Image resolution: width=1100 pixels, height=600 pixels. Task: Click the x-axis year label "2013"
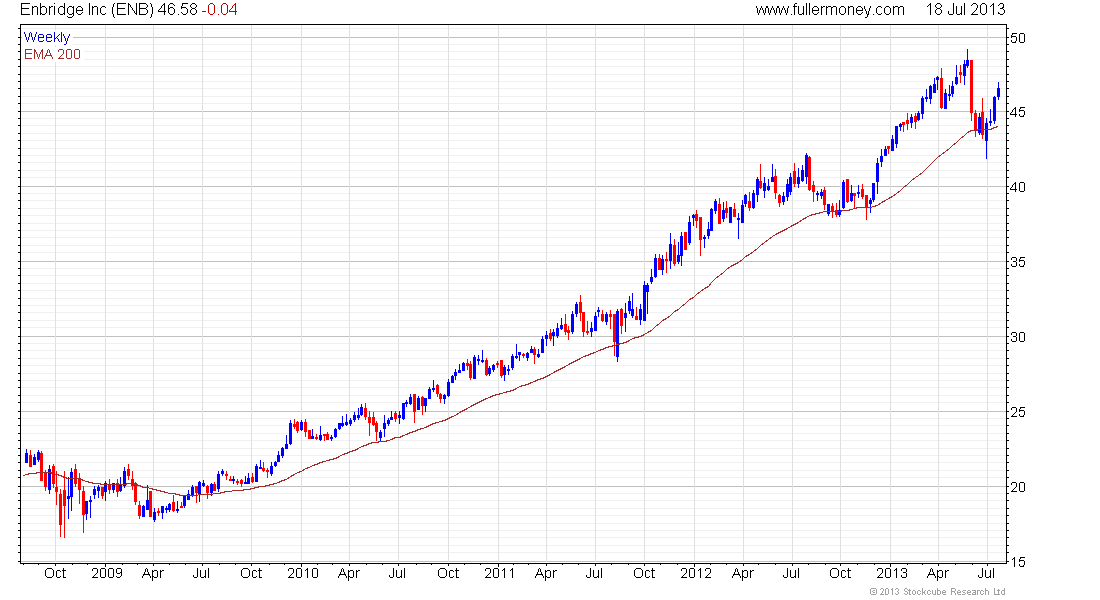click(892, 573)
